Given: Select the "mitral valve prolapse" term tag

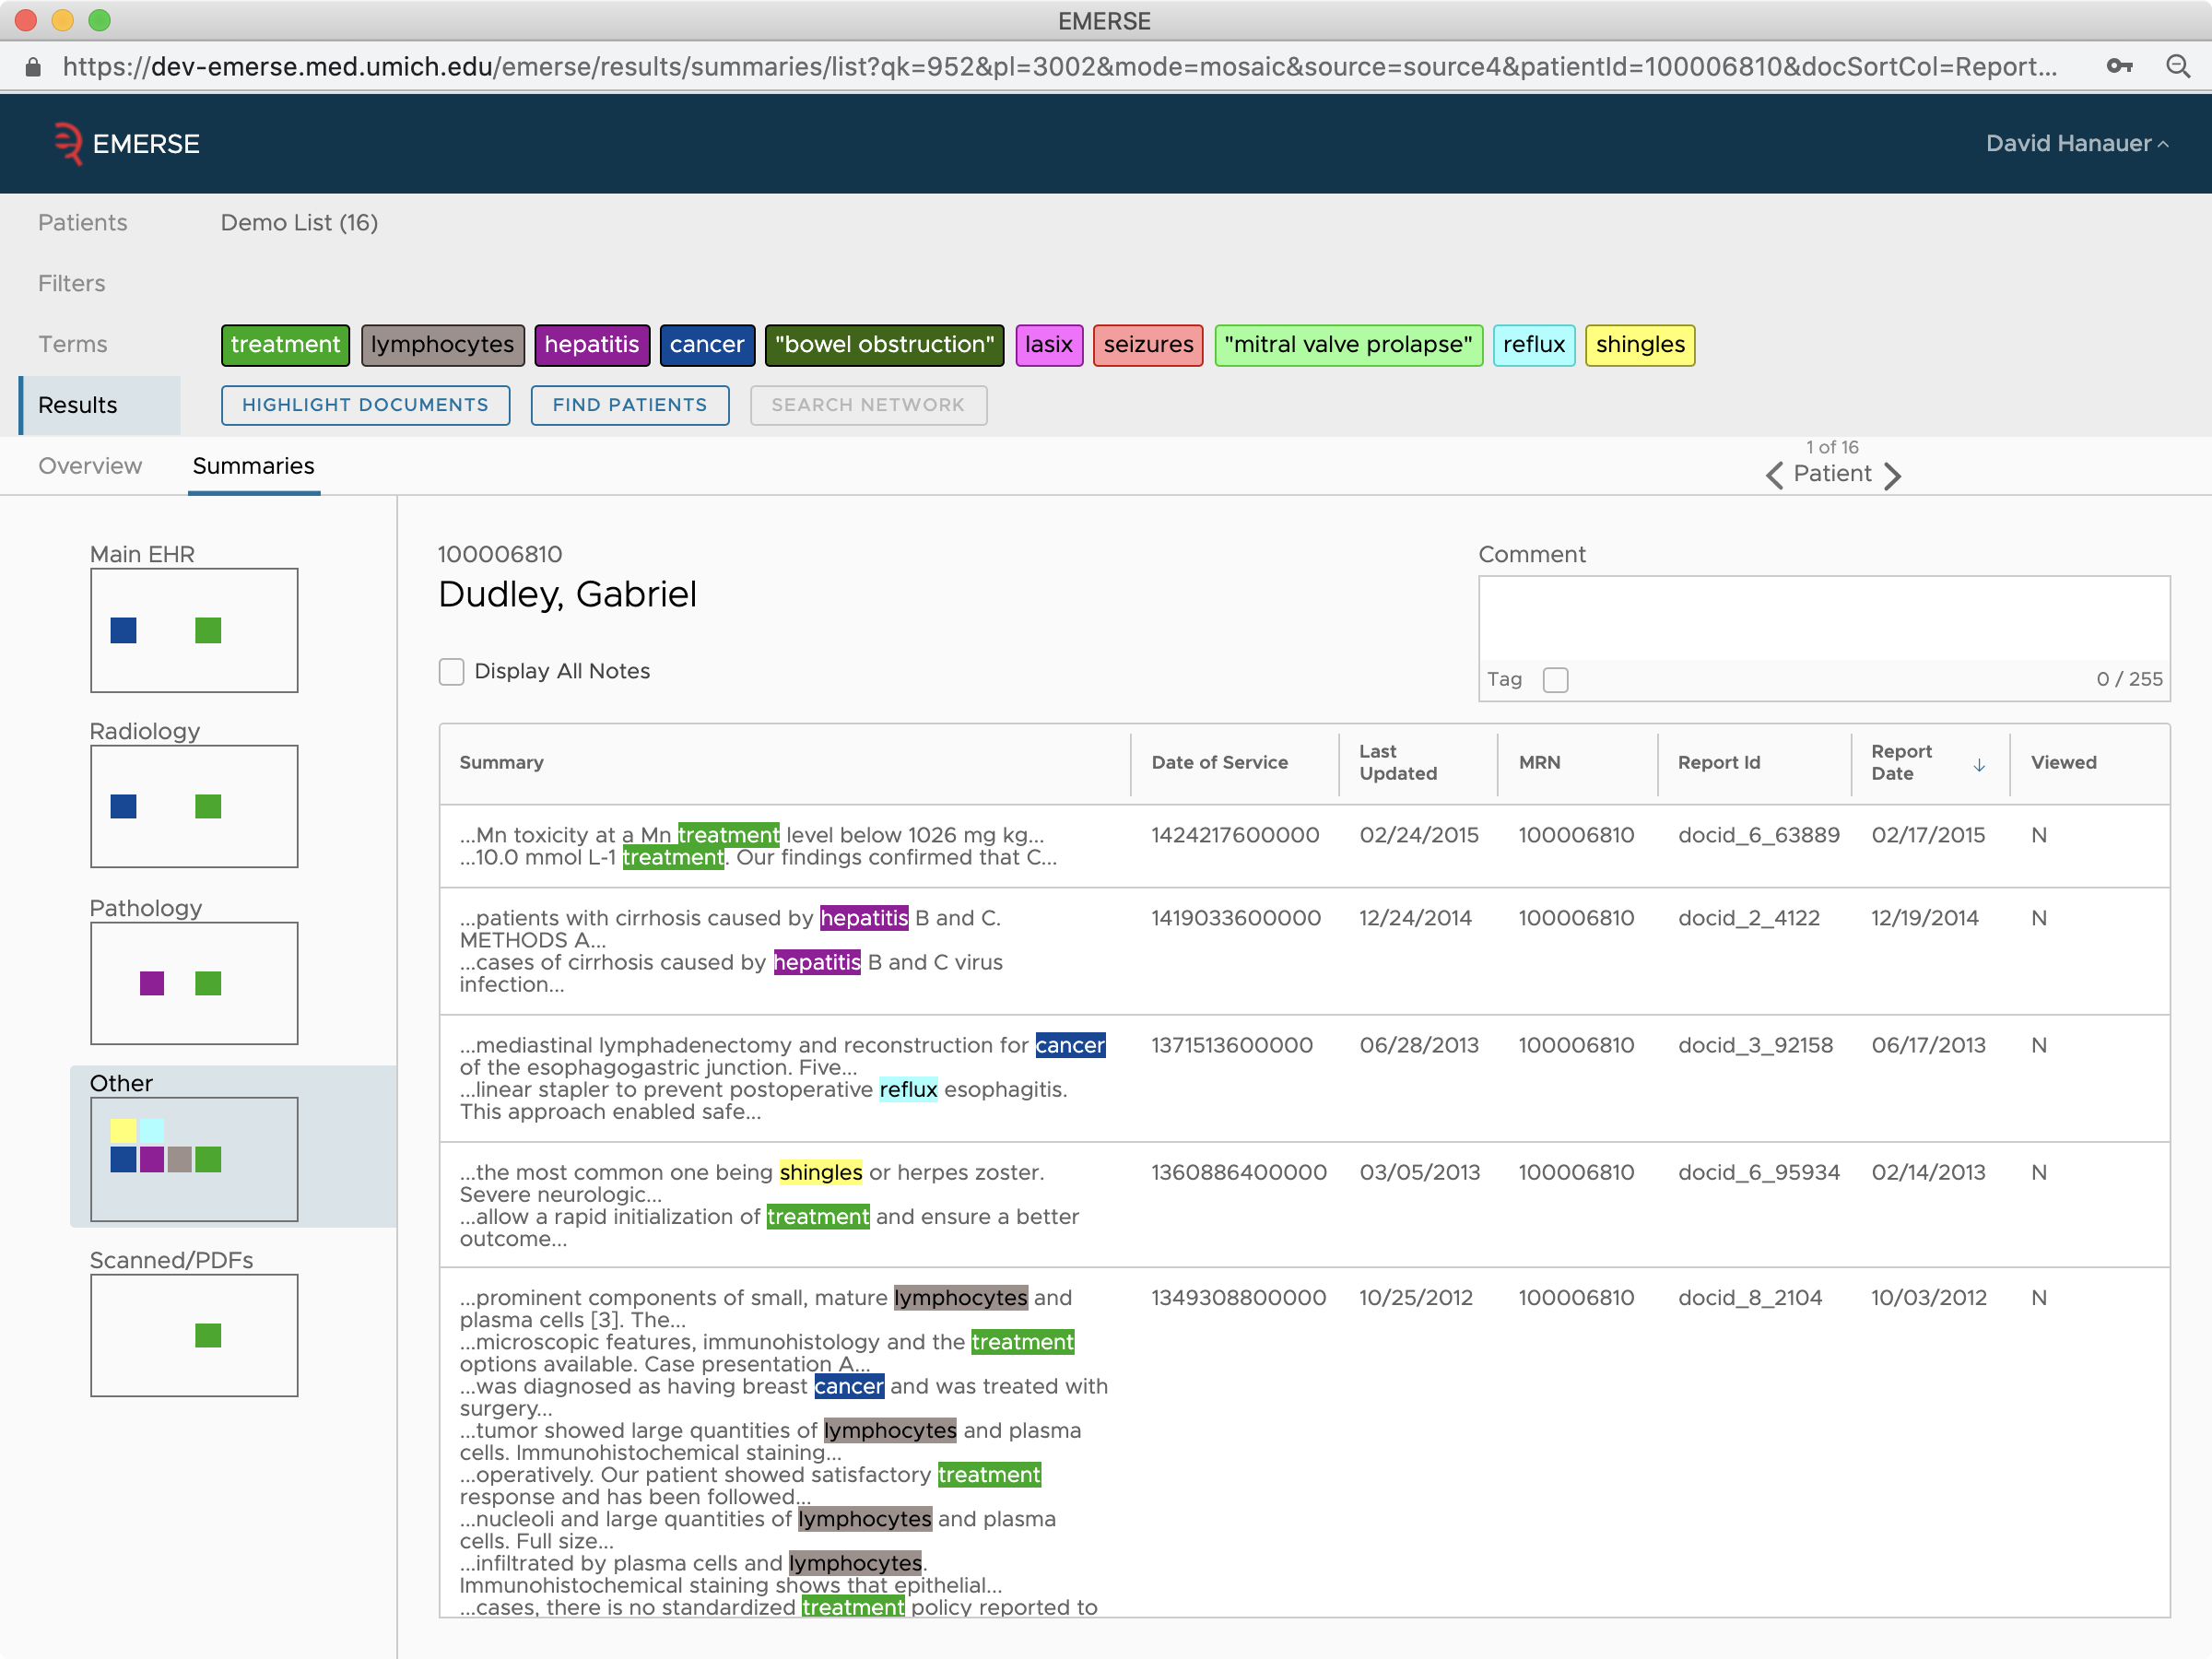Looking at the screenshot, I should (1348, 345).
